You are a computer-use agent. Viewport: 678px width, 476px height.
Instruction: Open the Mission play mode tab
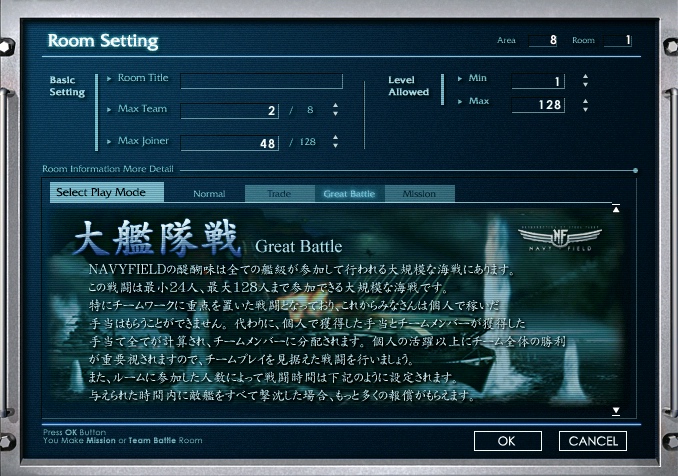click(x=419, y=194)
